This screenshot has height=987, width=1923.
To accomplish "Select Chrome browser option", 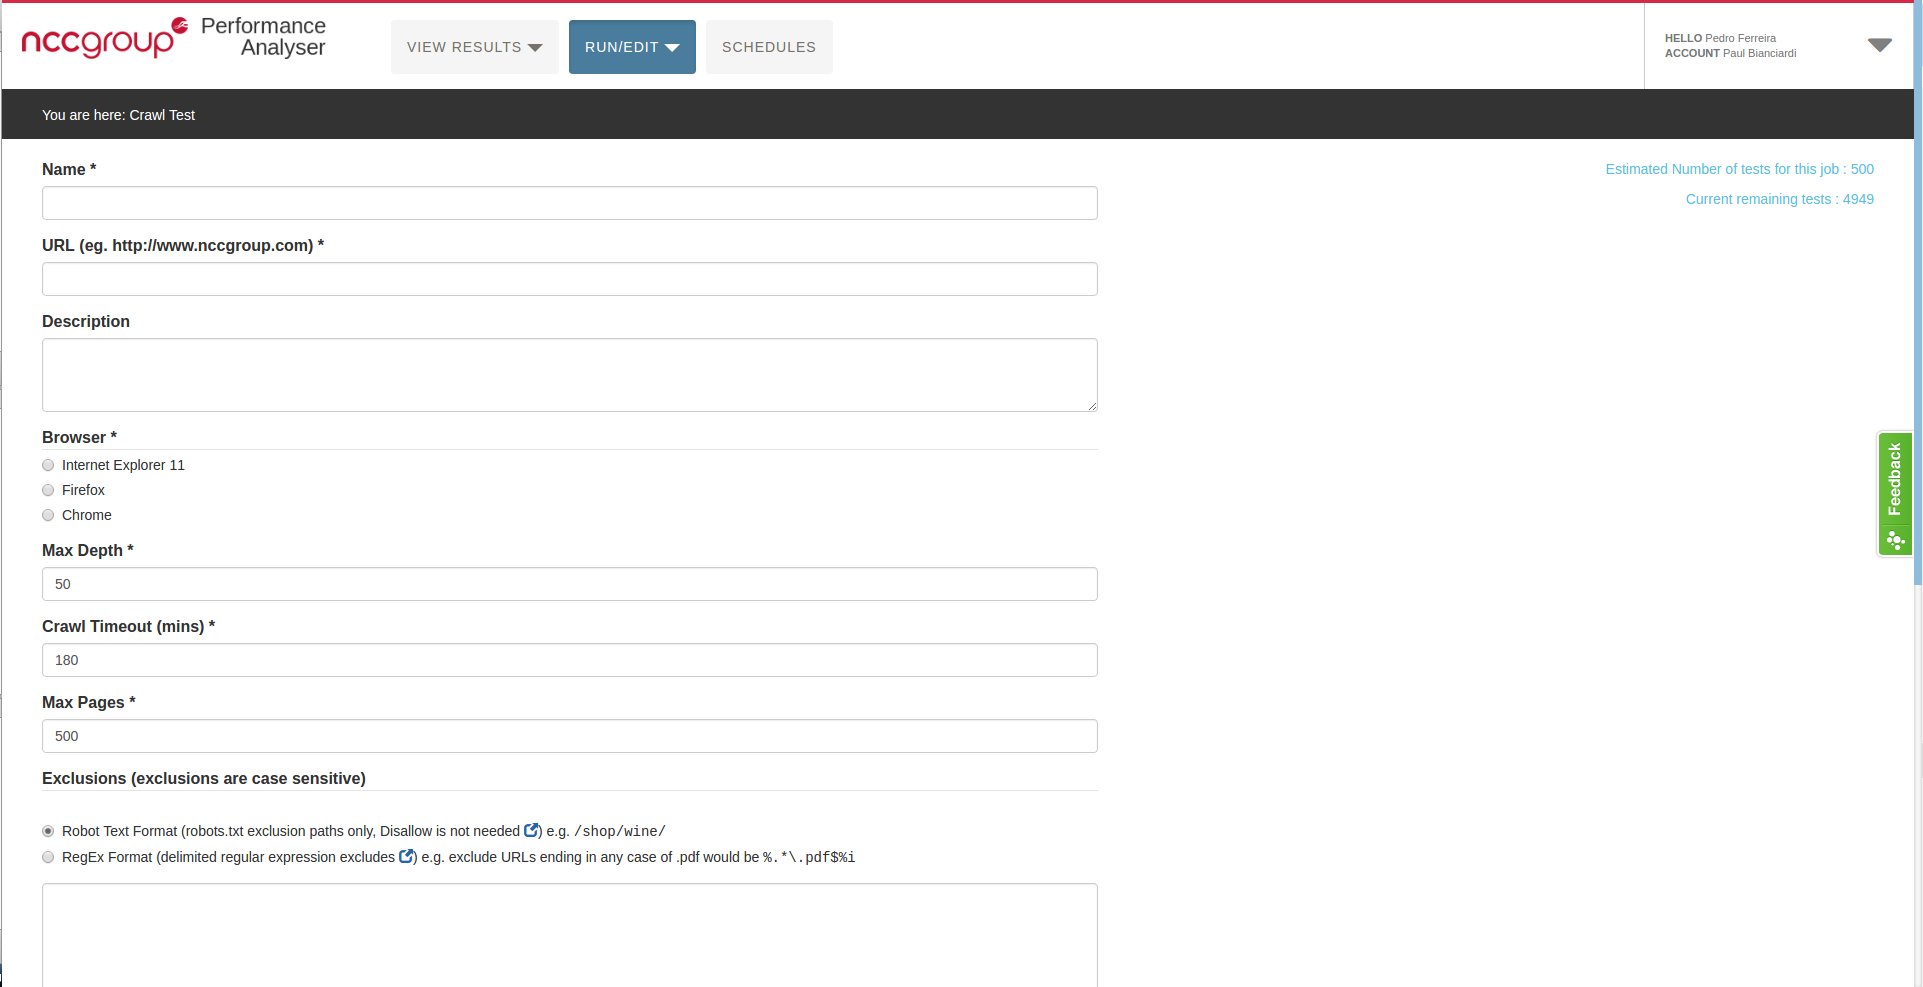I will coord(48,515).
